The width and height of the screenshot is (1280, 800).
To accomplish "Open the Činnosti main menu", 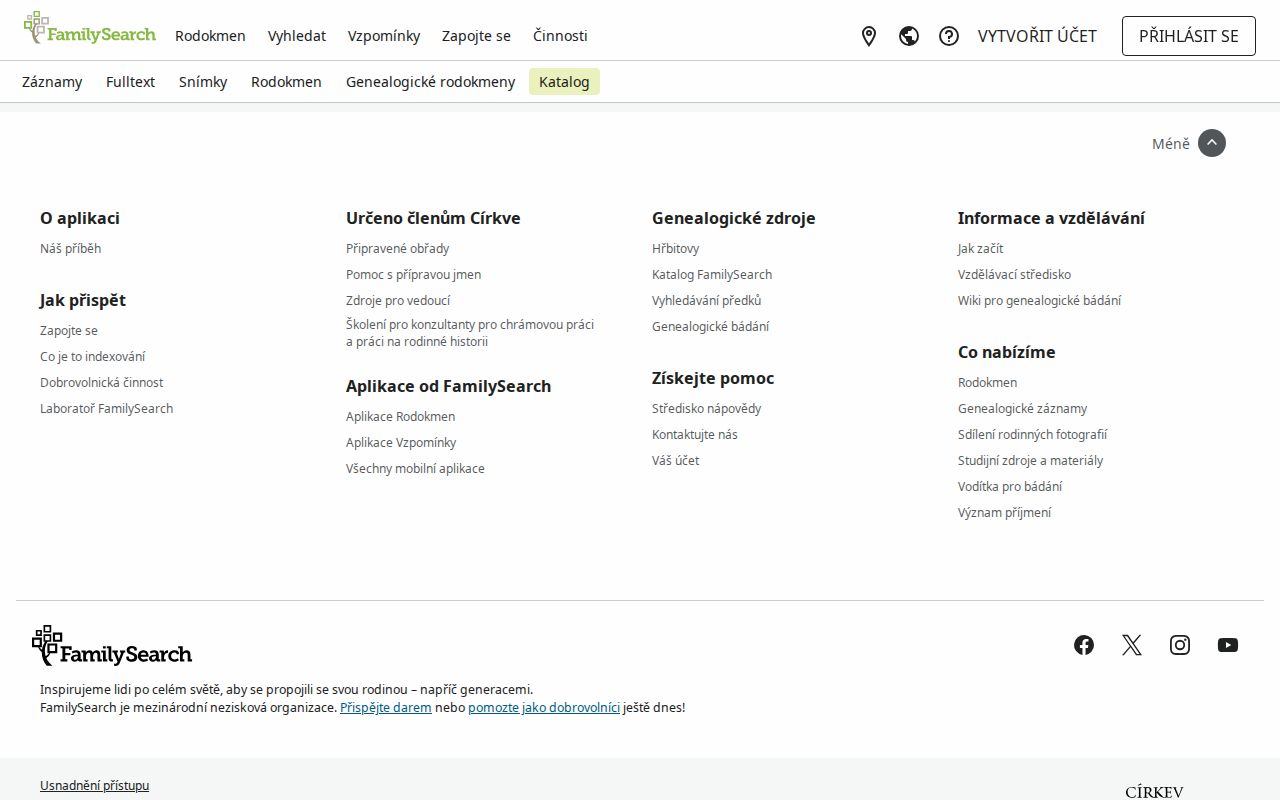I will coord(560,36).
